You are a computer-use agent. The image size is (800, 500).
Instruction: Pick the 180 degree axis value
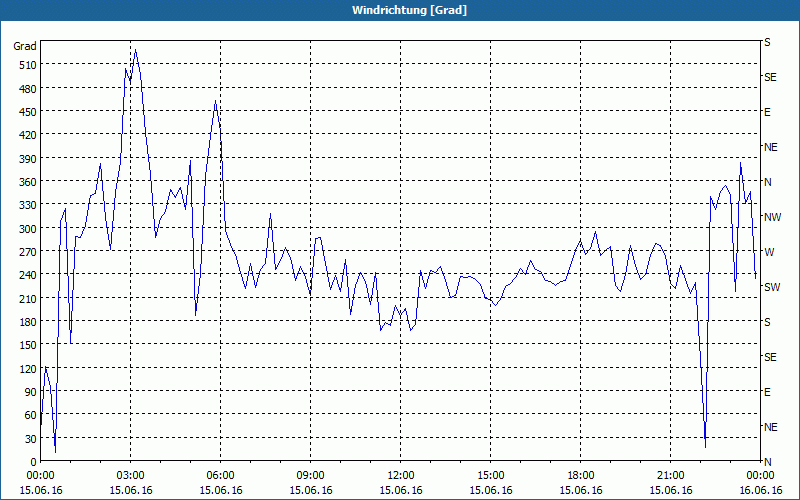click(28, 321)
